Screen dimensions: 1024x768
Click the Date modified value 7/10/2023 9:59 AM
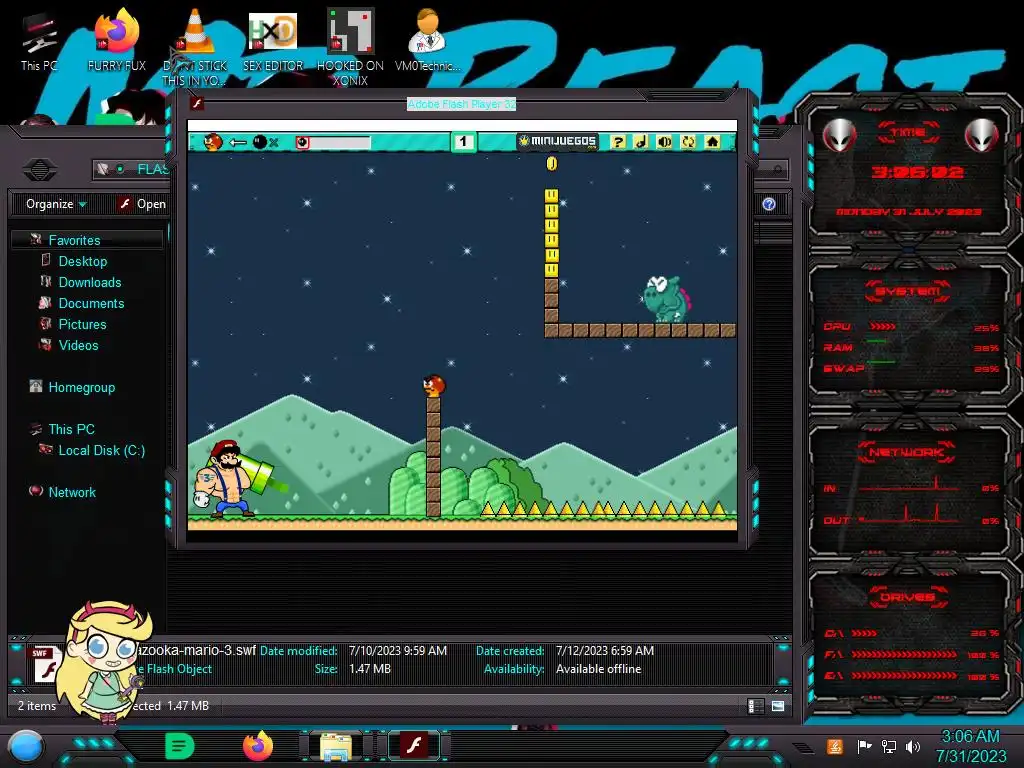pos(398,650)
